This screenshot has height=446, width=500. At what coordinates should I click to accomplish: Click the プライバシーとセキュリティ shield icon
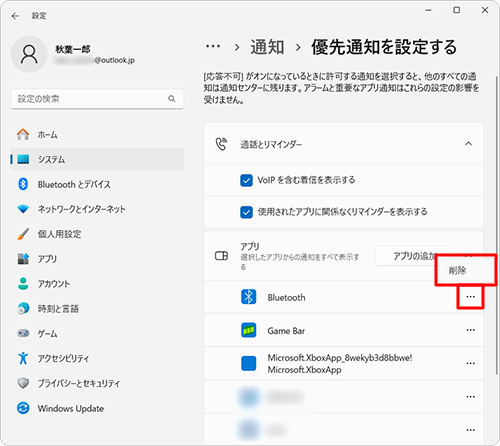point(23,383)
